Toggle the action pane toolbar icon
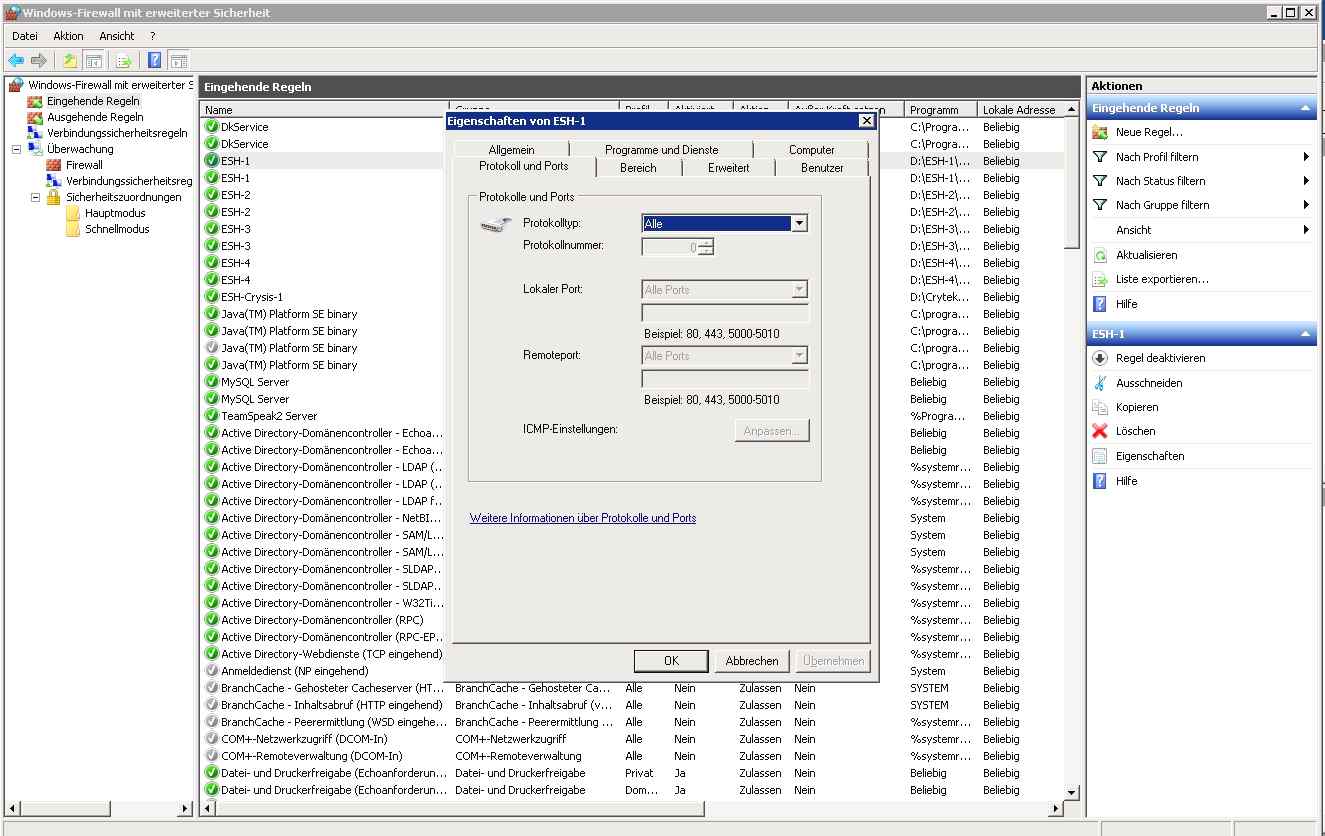Screen dimensions: 1325x836 178,61
